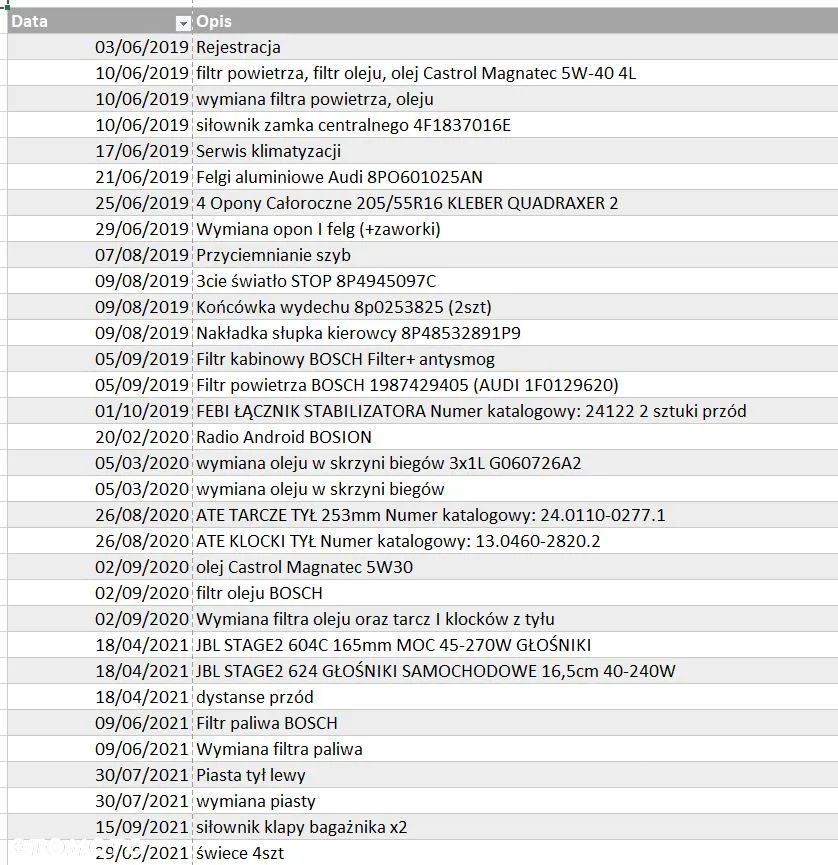Select the date cell 20/02/2020
This screenshot has width=838, height=865.
(x=142, y=437)
